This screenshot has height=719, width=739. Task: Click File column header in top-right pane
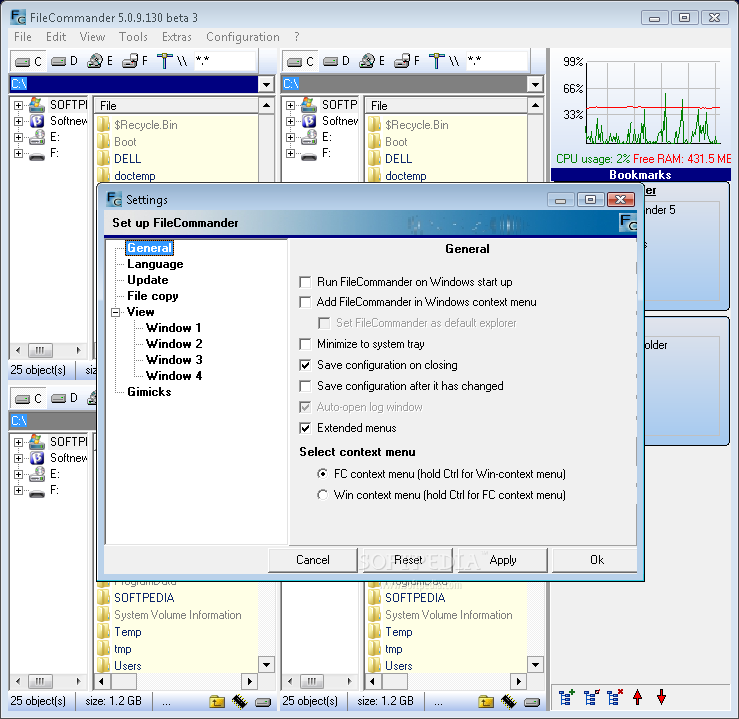point(446,106)
